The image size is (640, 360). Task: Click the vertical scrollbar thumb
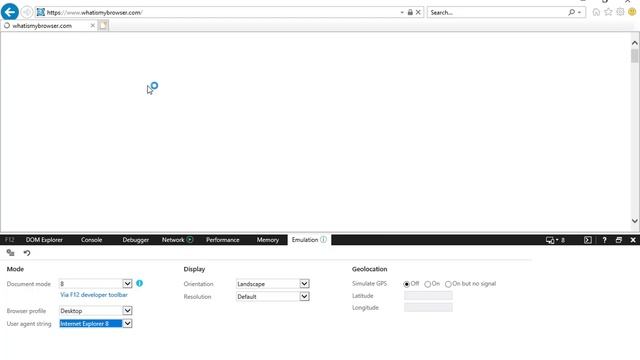click(x=634, y=56)
